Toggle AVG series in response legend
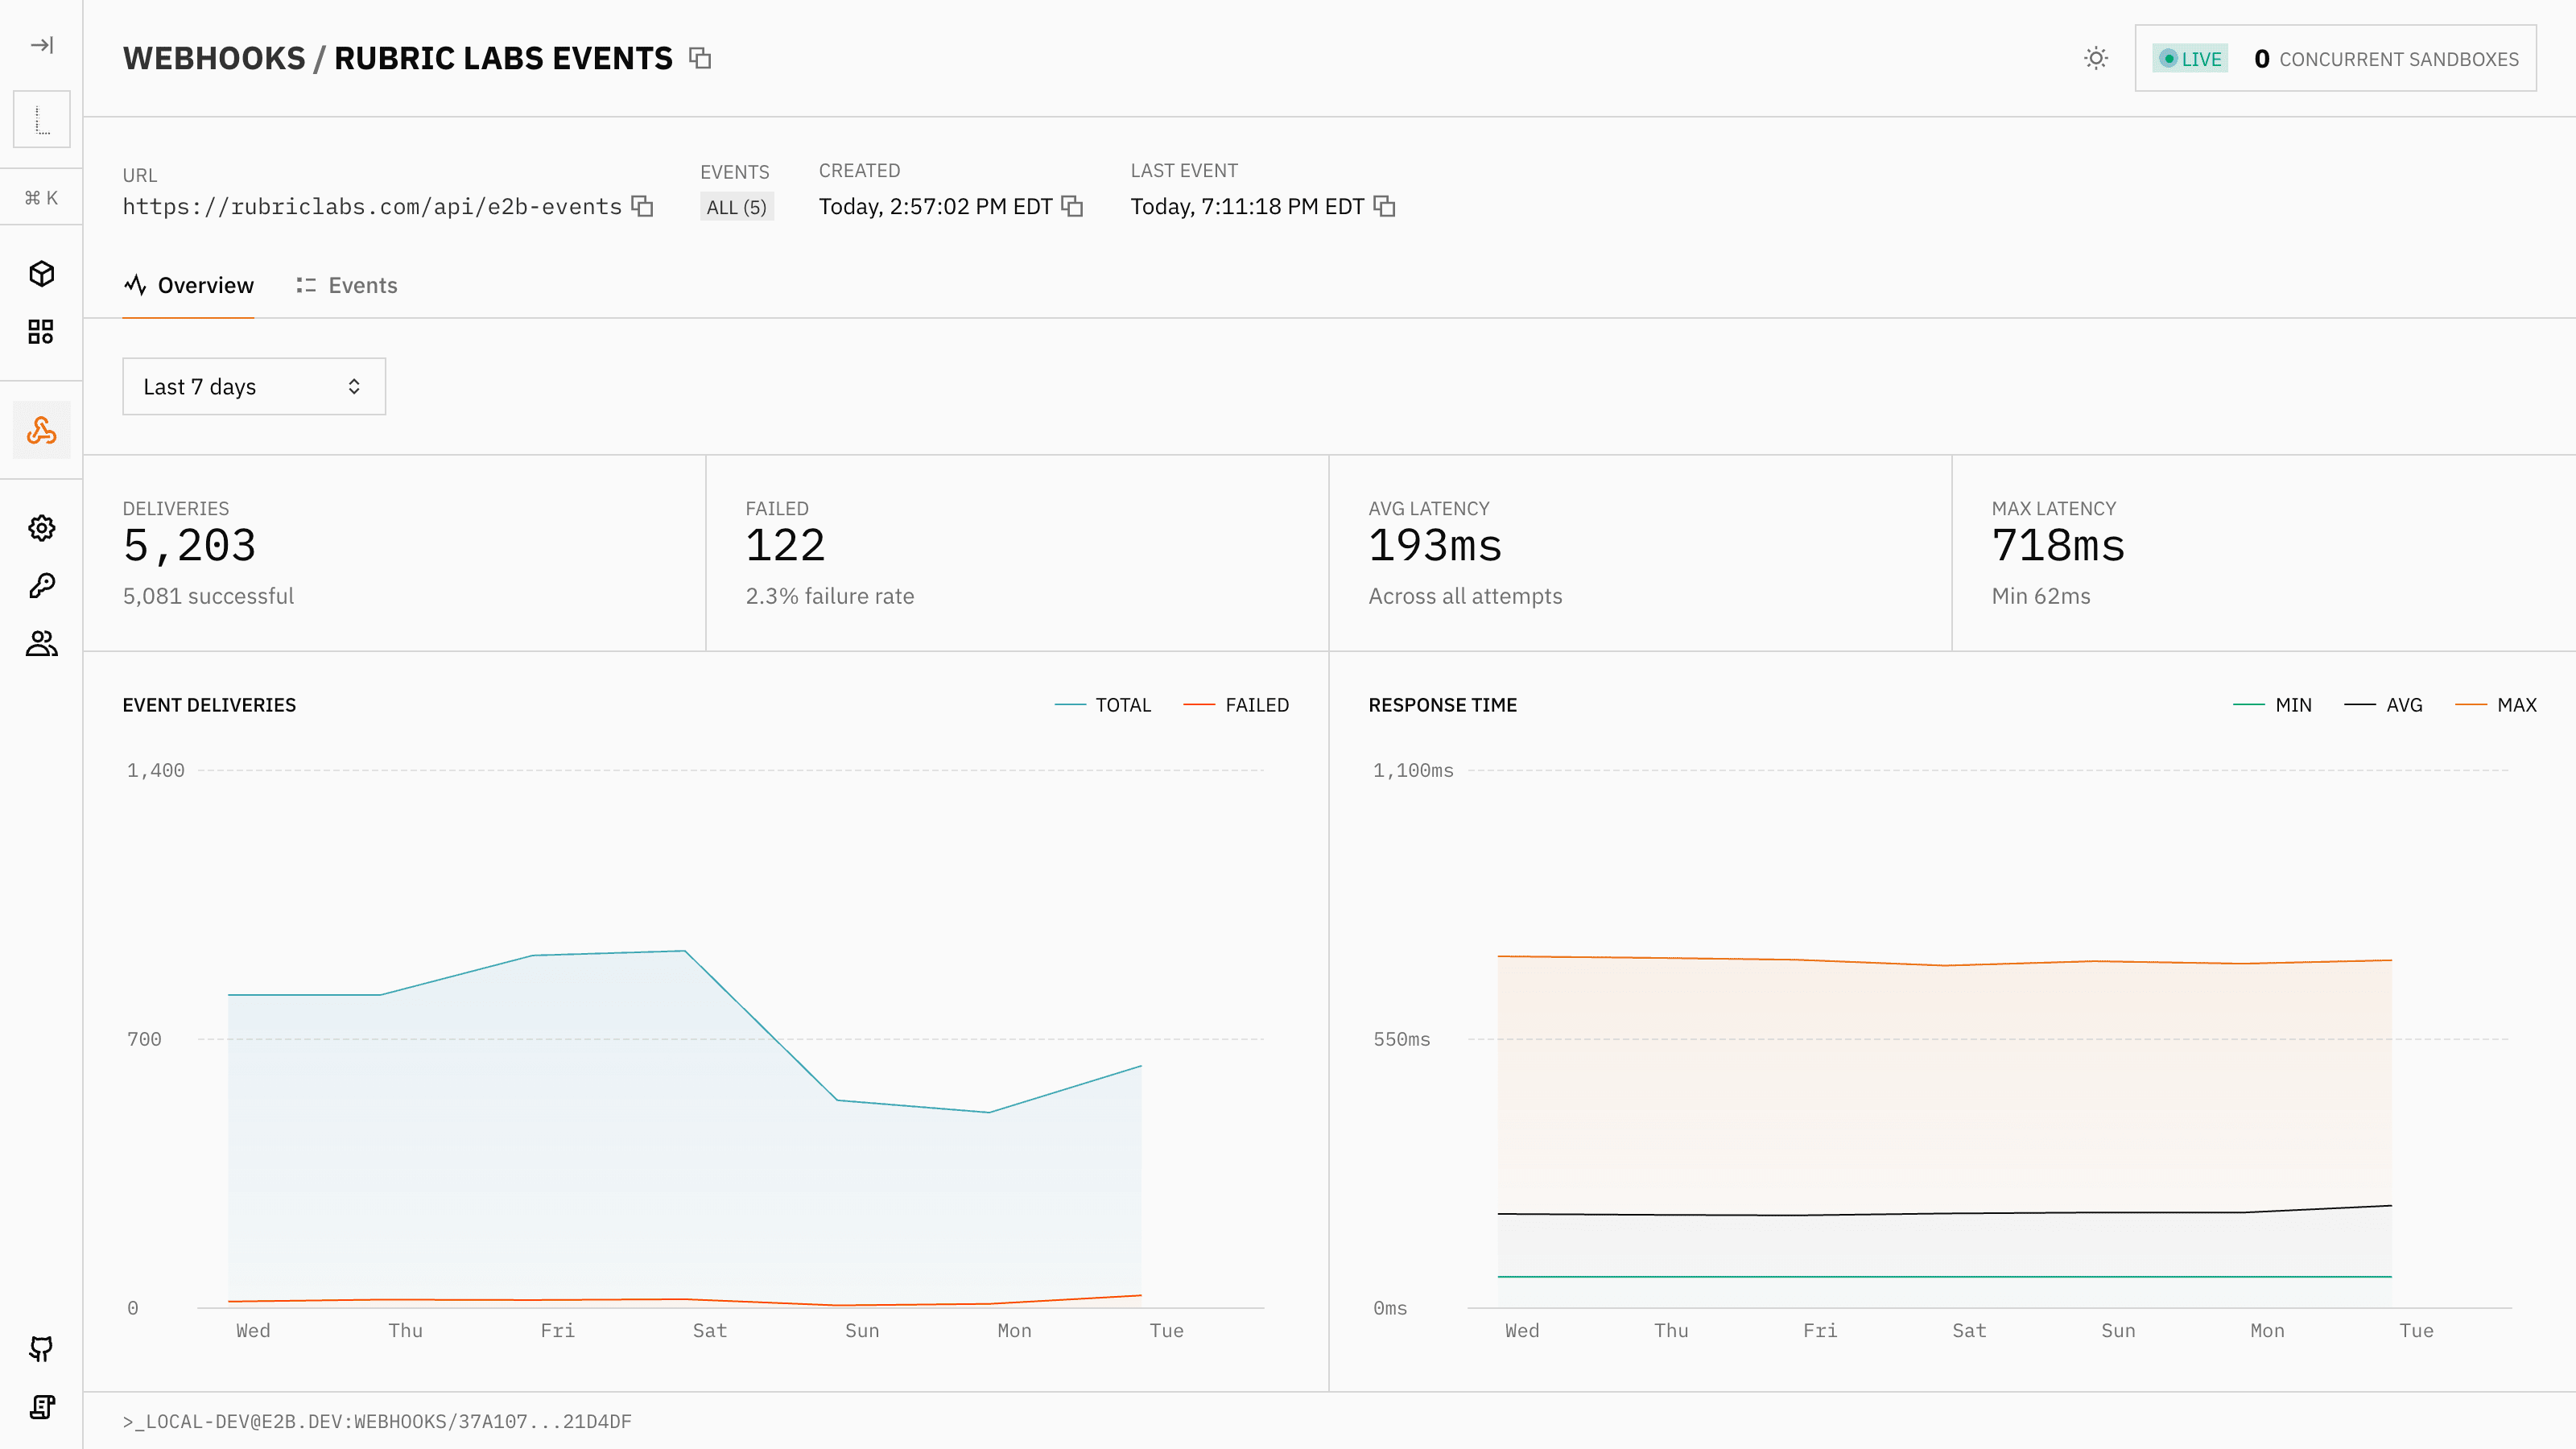2576x1449 pixels. (2383, 705)
